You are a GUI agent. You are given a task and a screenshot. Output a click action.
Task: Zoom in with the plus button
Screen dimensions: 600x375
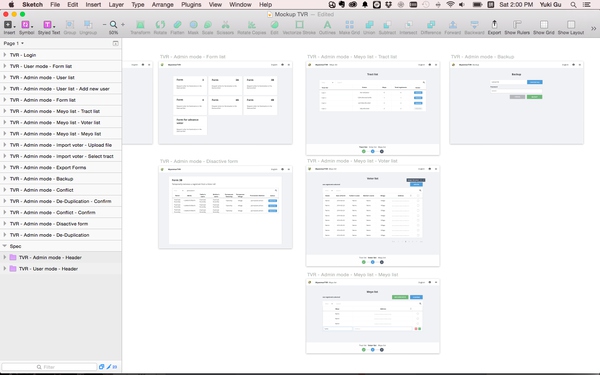[x=123, y=24]
